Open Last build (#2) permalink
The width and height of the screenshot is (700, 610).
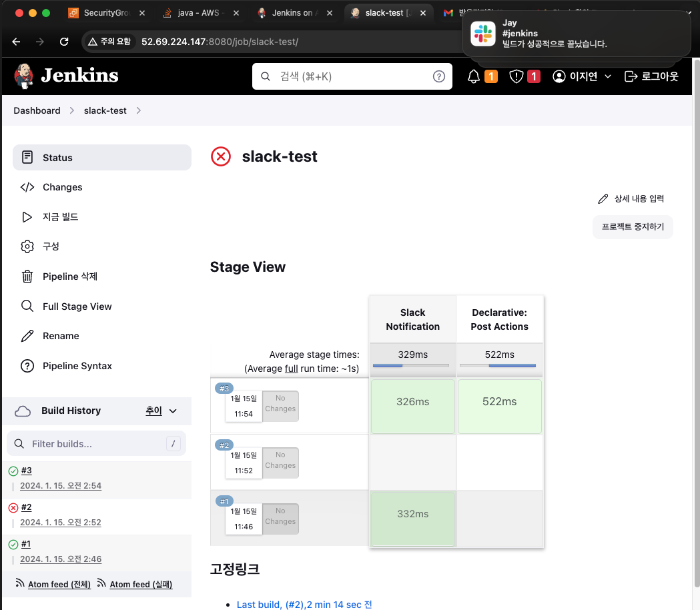click(304, 604)
